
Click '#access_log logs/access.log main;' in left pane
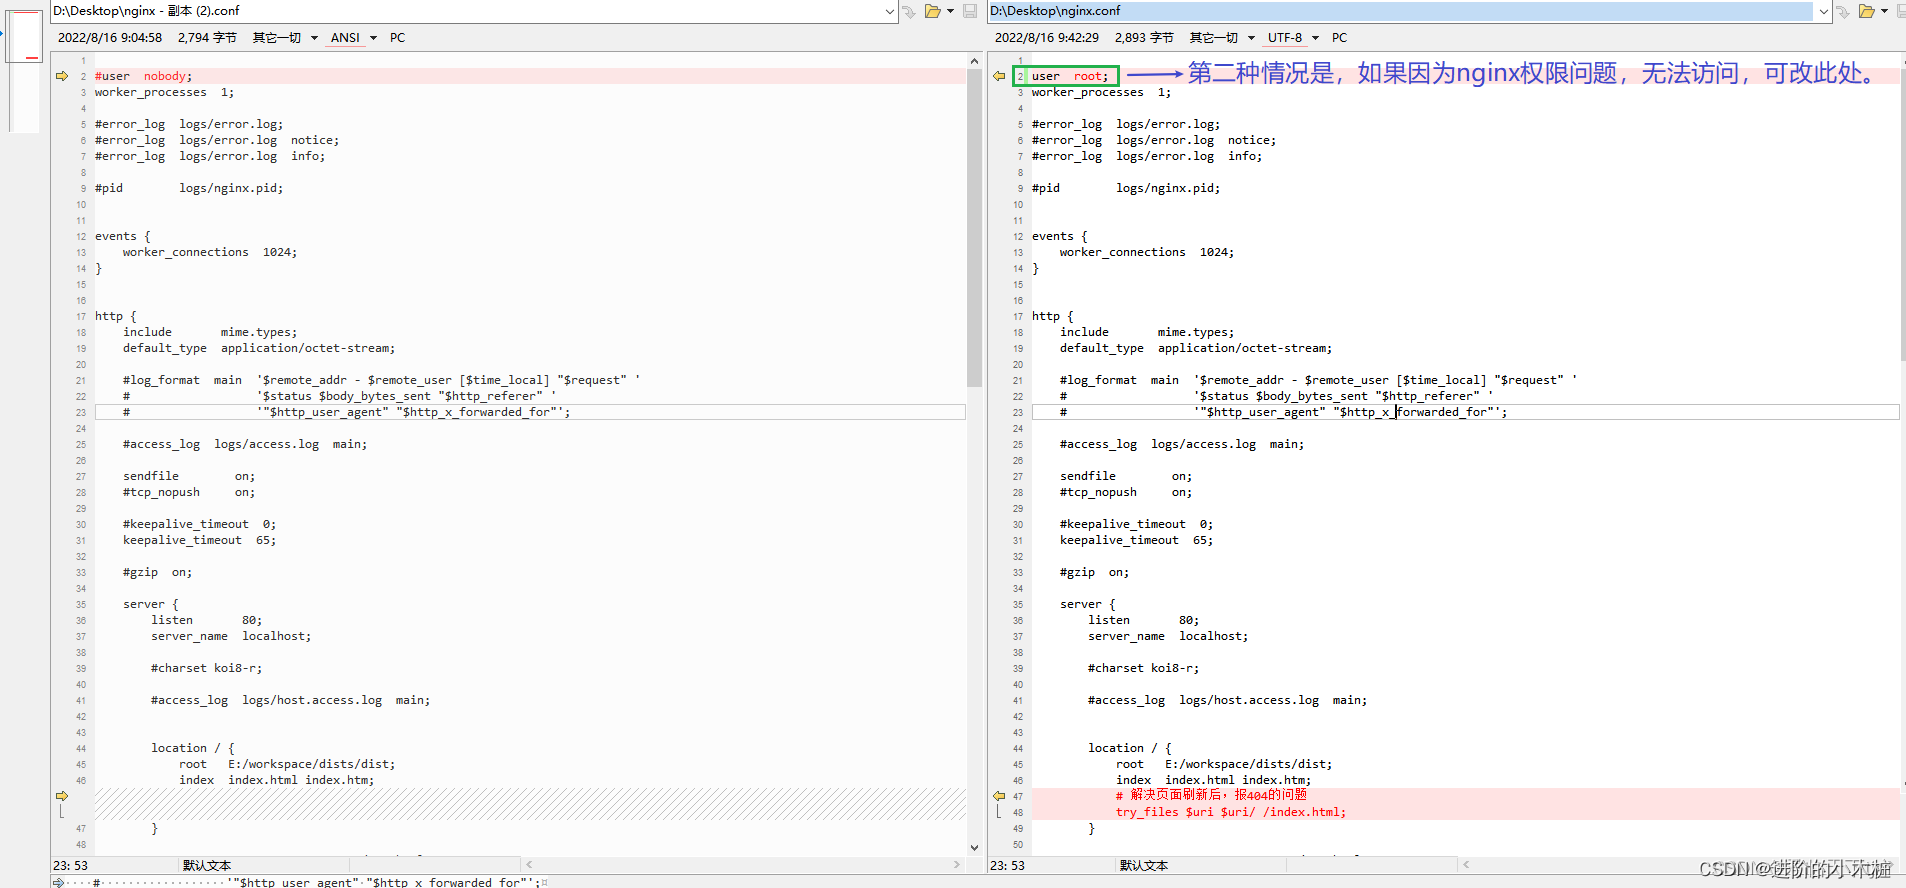click(x=245, y=444)
